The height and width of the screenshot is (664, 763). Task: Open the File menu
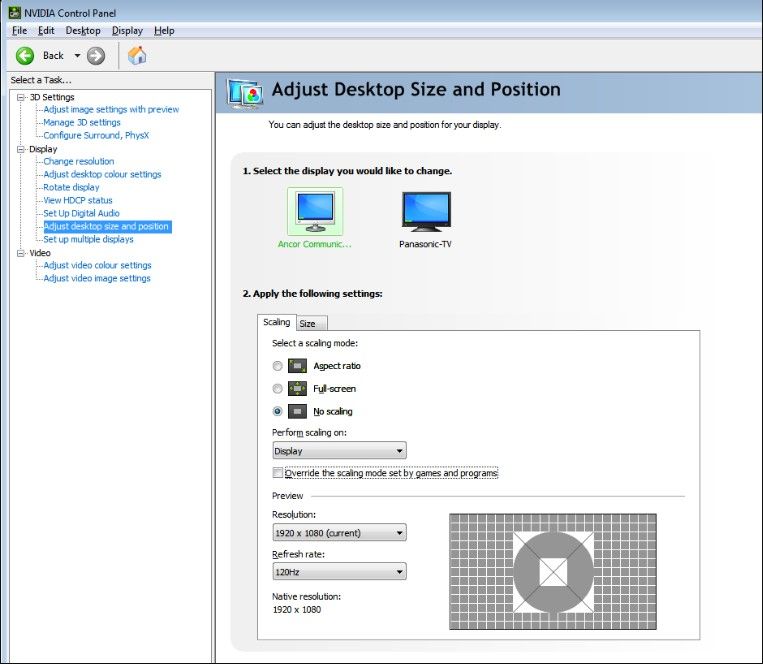pyautogui.click(x=19, y=31)
